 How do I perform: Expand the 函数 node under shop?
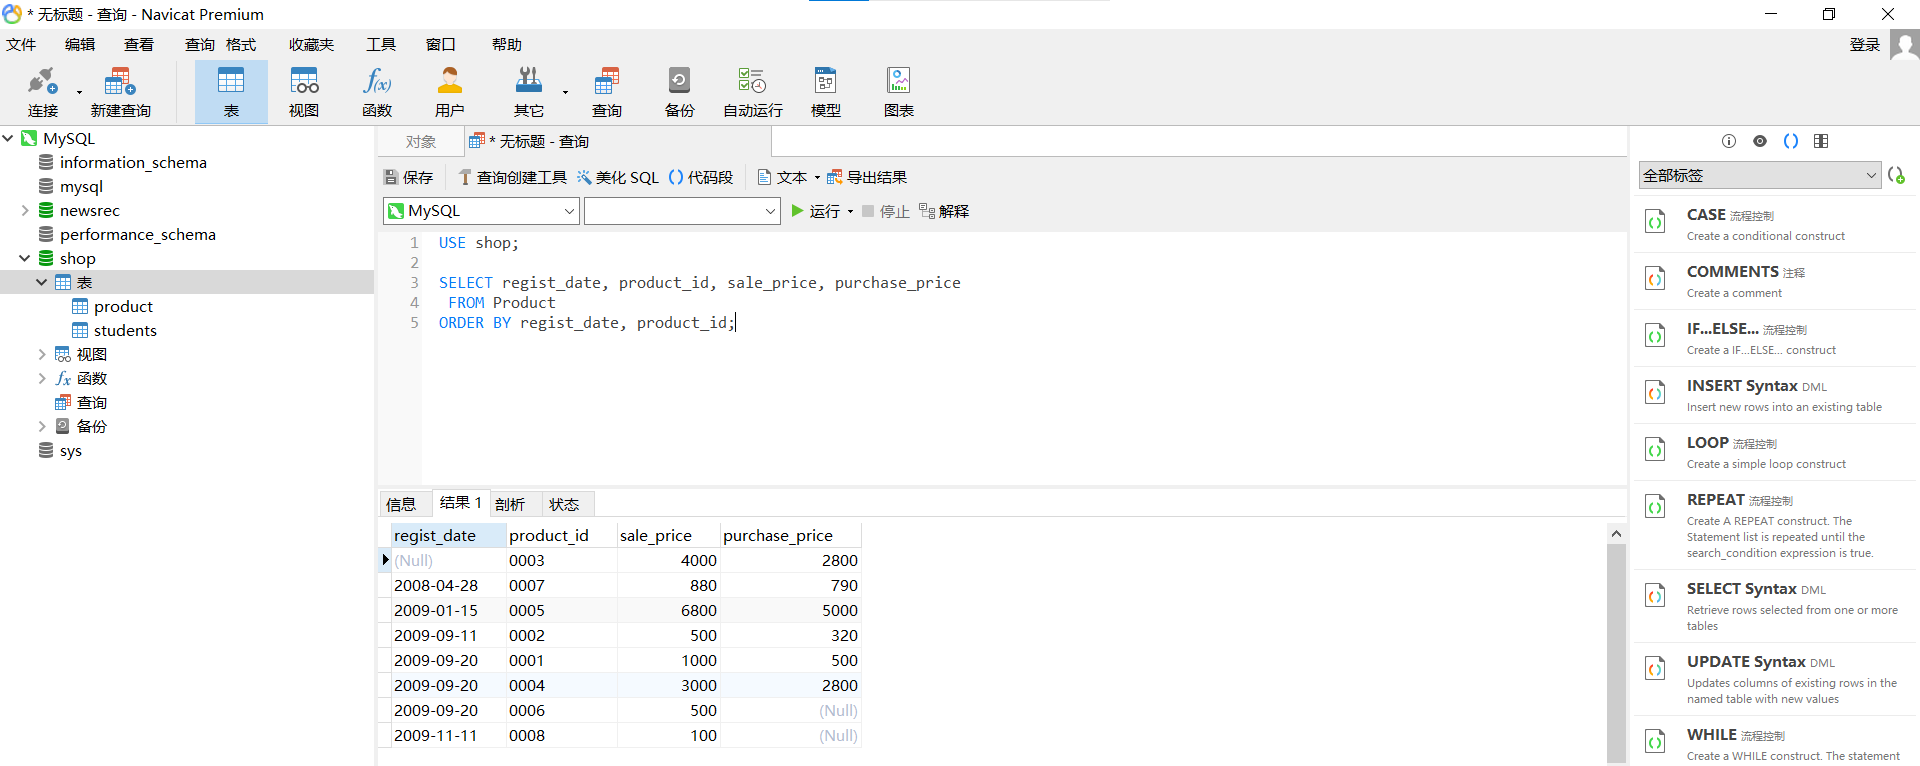point(42,378)
